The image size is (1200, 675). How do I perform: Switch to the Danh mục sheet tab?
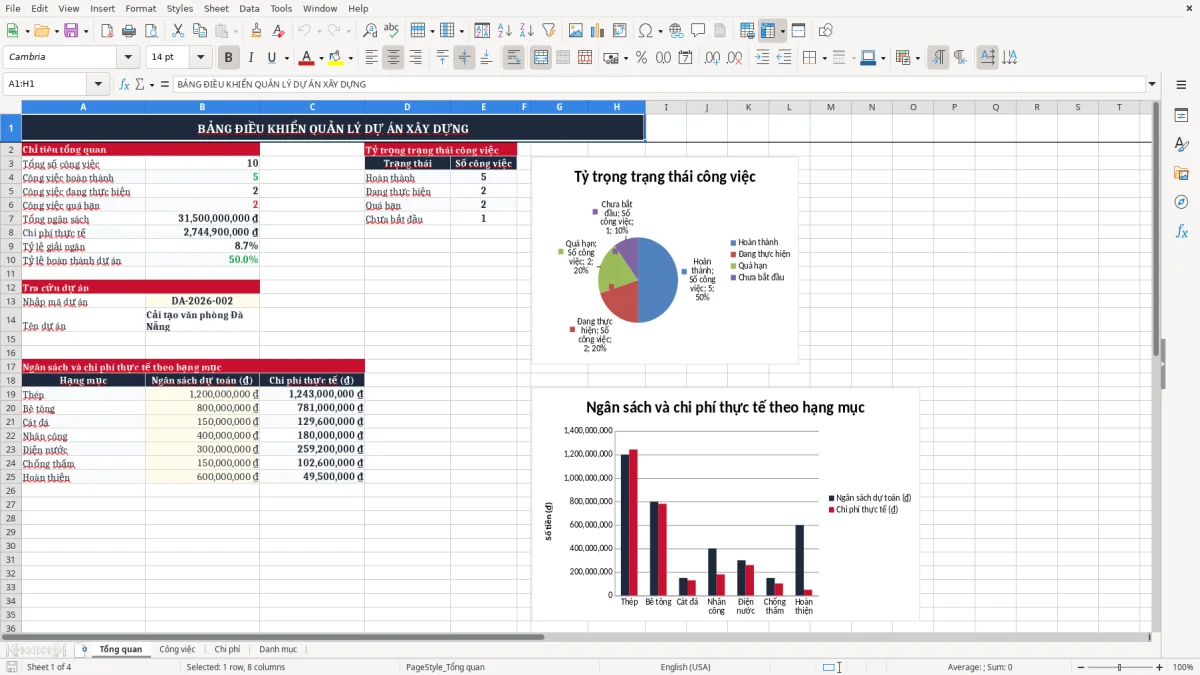[x=278, y=649]
